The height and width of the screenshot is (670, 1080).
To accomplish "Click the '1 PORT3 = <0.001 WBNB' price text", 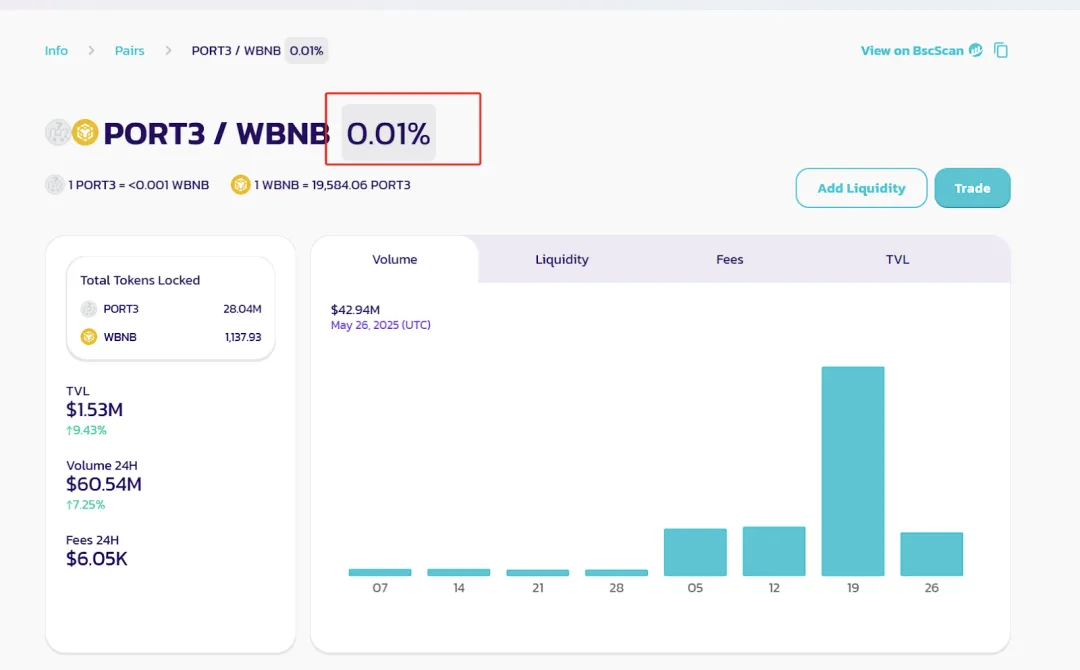I will point(138,185).
